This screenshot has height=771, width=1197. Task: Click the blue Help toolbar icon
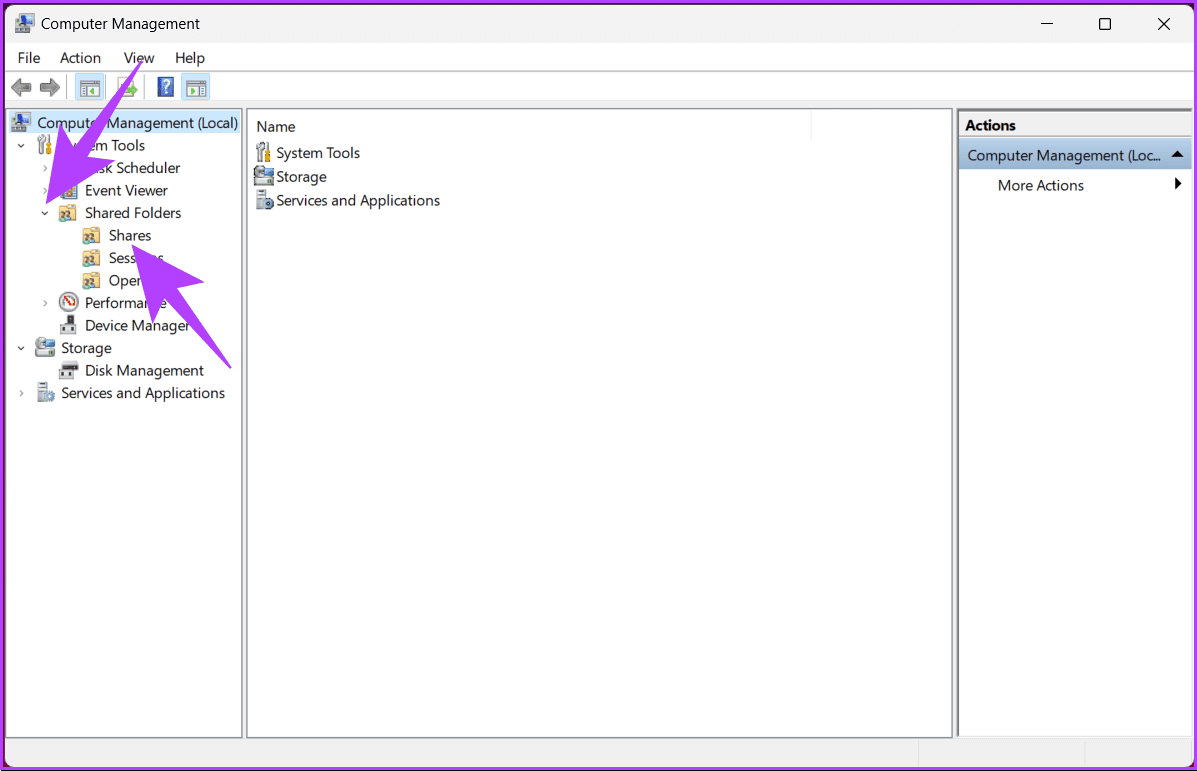(x=166, y=88)
